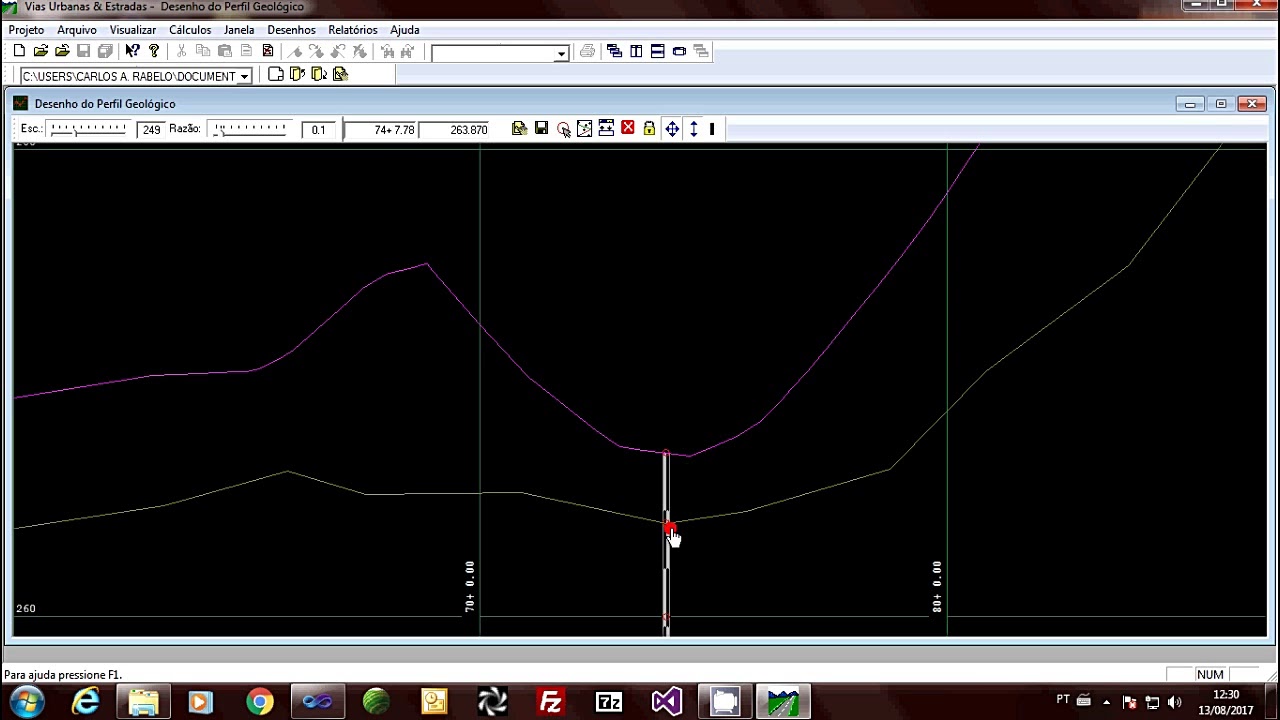This screenshot has width=1280, height=720.
Task: Open the Janela menu
Action: click(x=239, y=30)
